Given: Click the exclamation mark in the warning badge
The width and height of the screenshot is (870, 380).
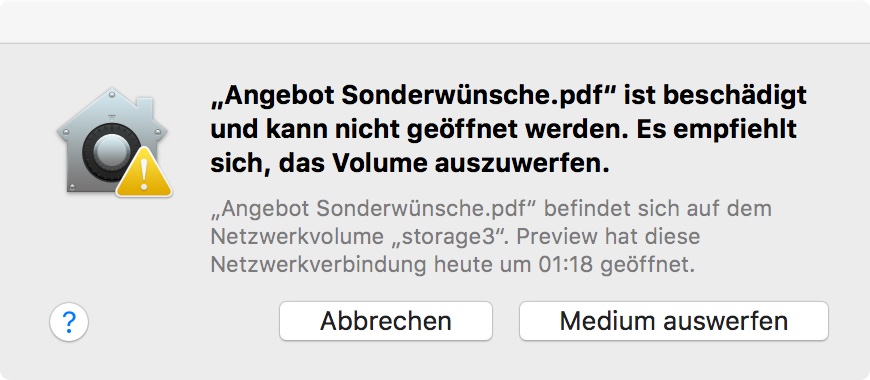Looking at the screenshot, I should (144, 175).
